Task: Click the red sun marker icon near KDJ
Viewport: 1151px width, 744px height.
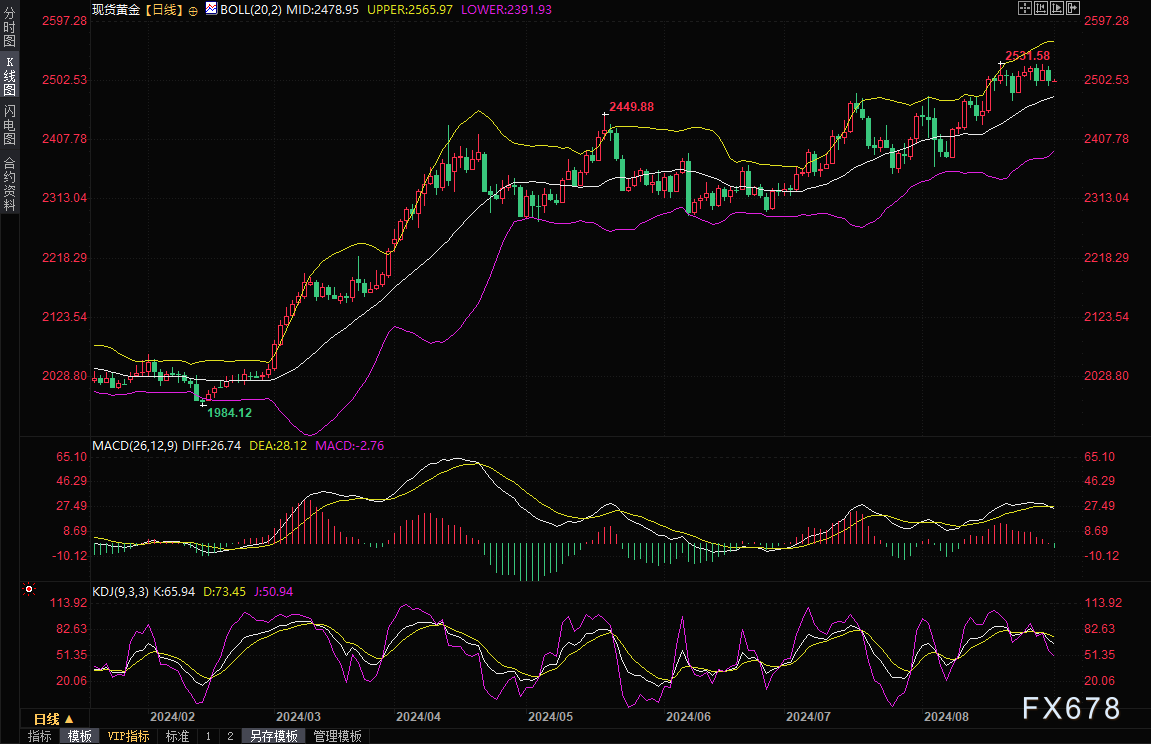Action: coord(28,591)
